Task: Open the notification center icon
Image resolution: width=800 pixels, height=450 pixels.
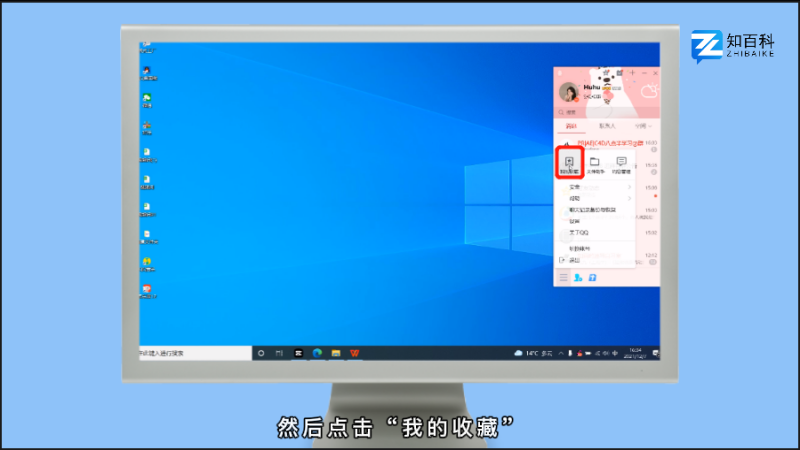Action: 656,353
